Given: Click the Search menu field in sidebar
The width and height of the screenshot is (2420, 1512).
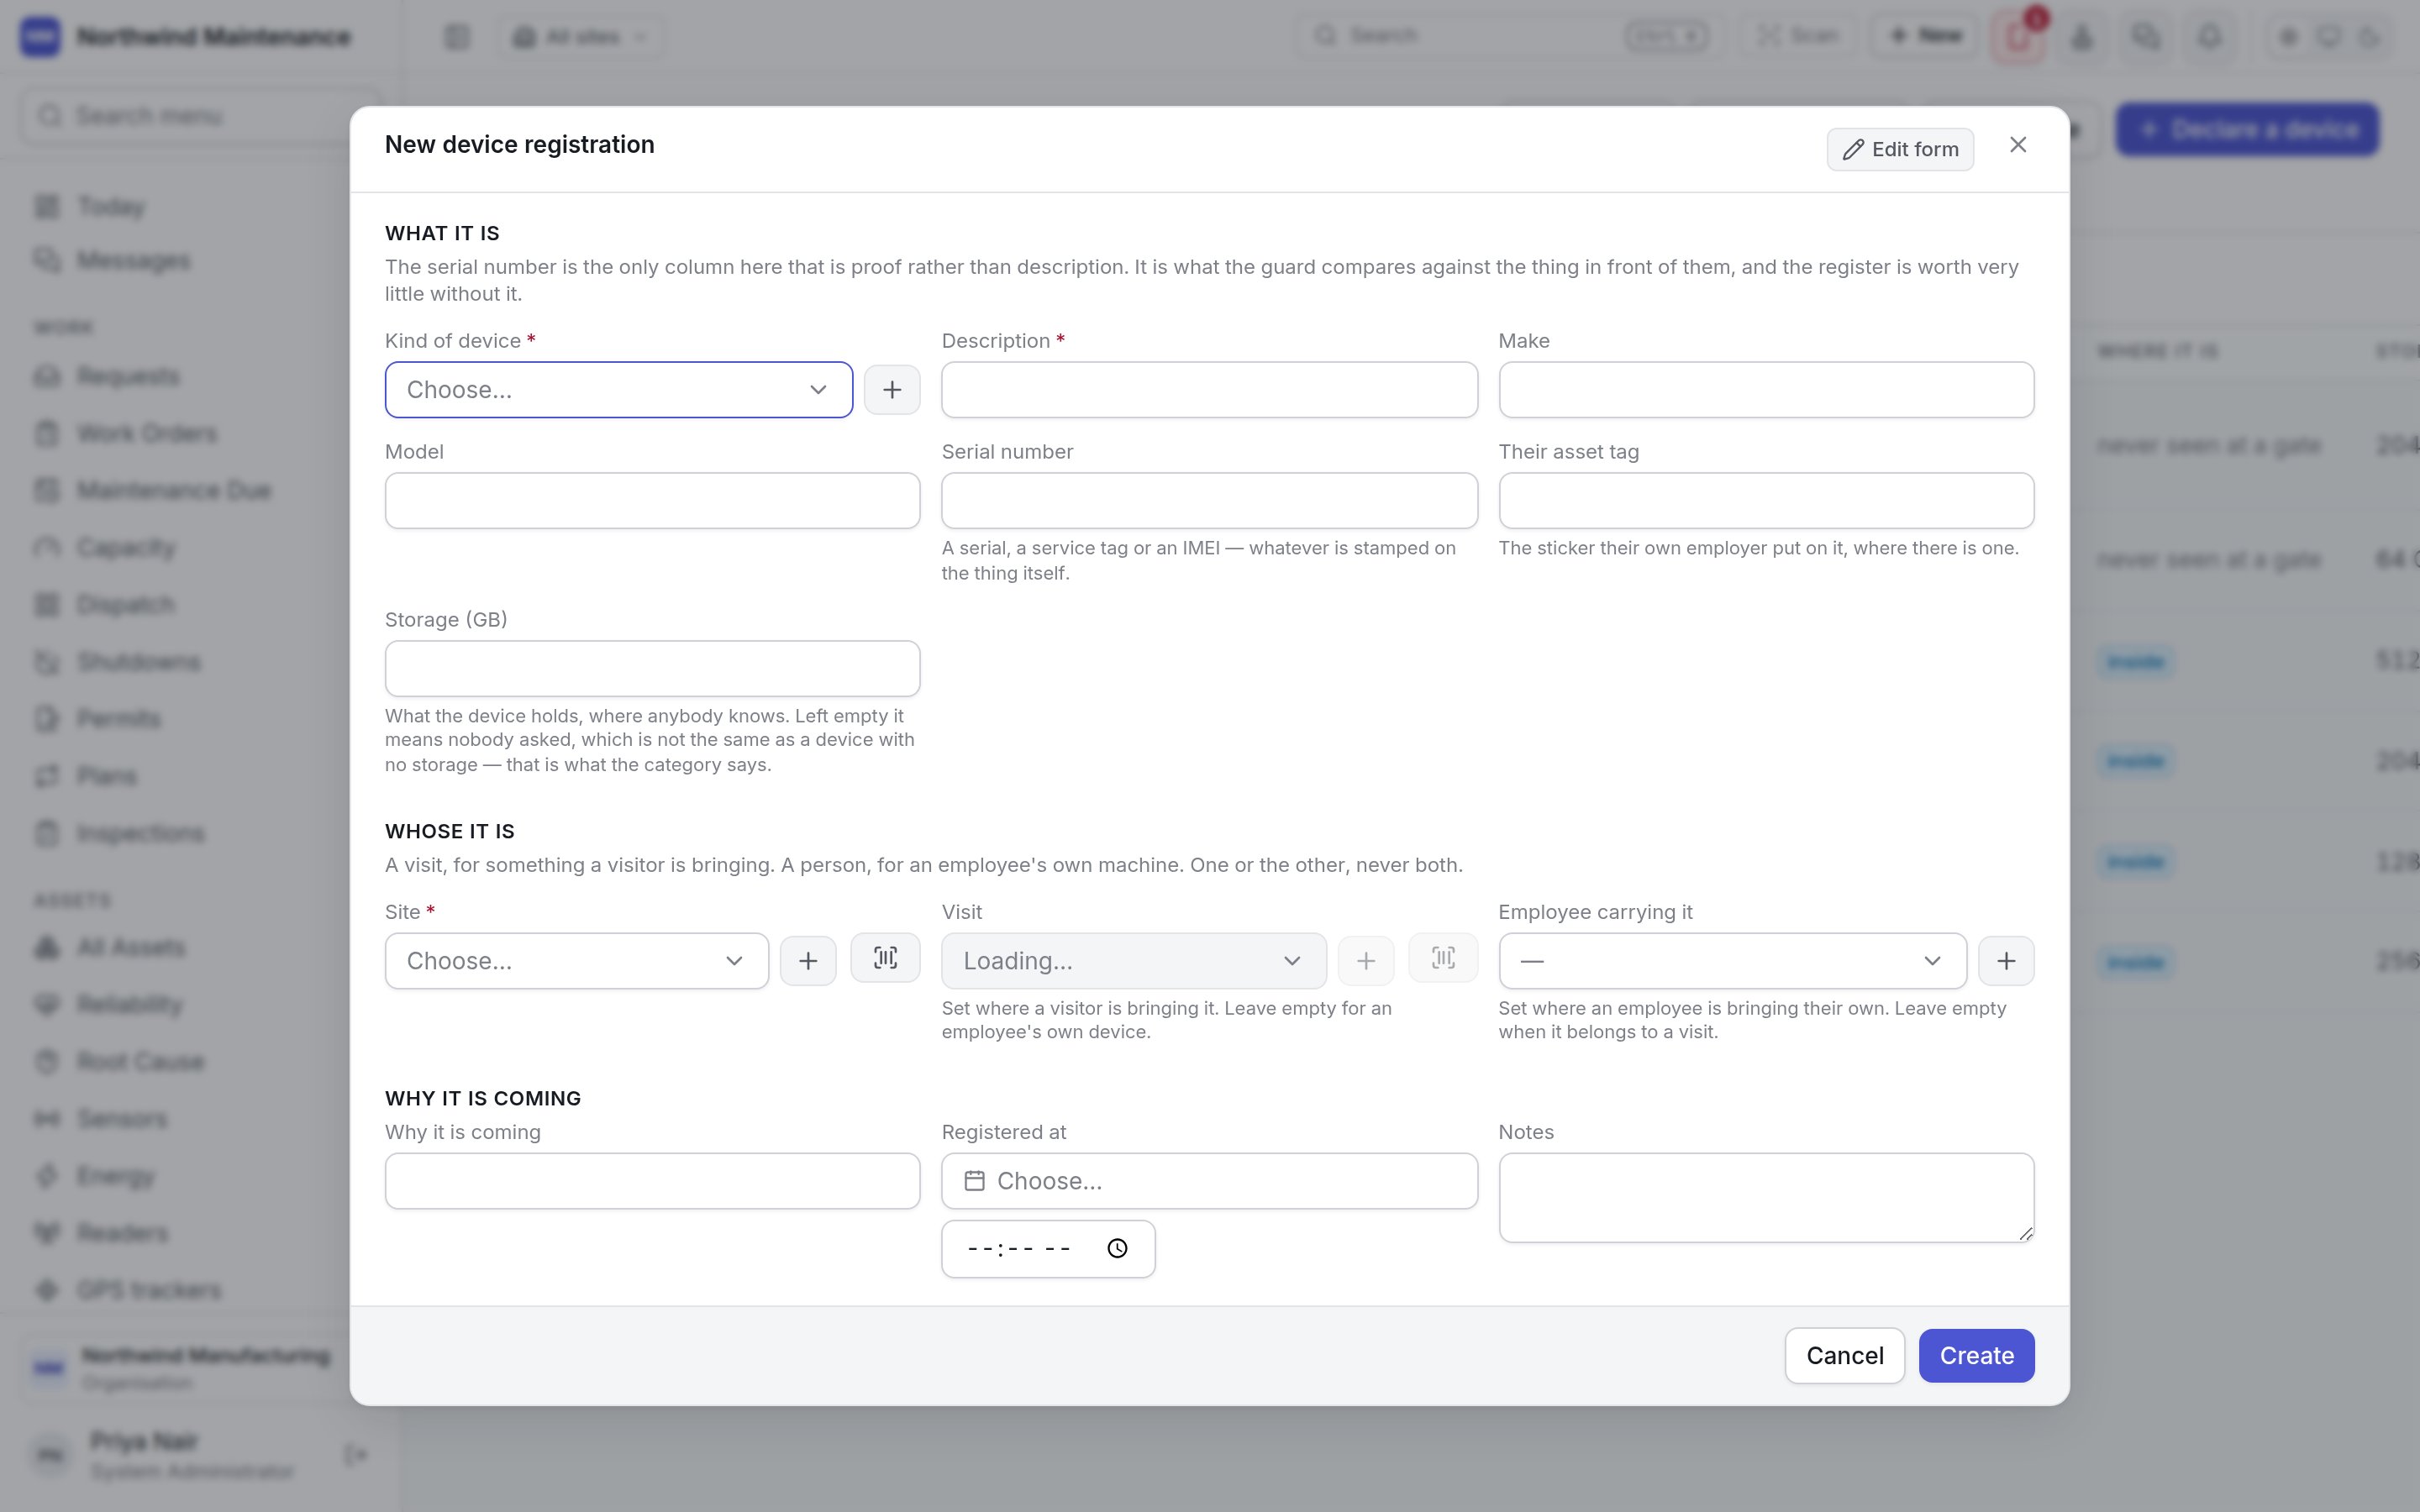Looking at the screenshot, I should [200, 116].
